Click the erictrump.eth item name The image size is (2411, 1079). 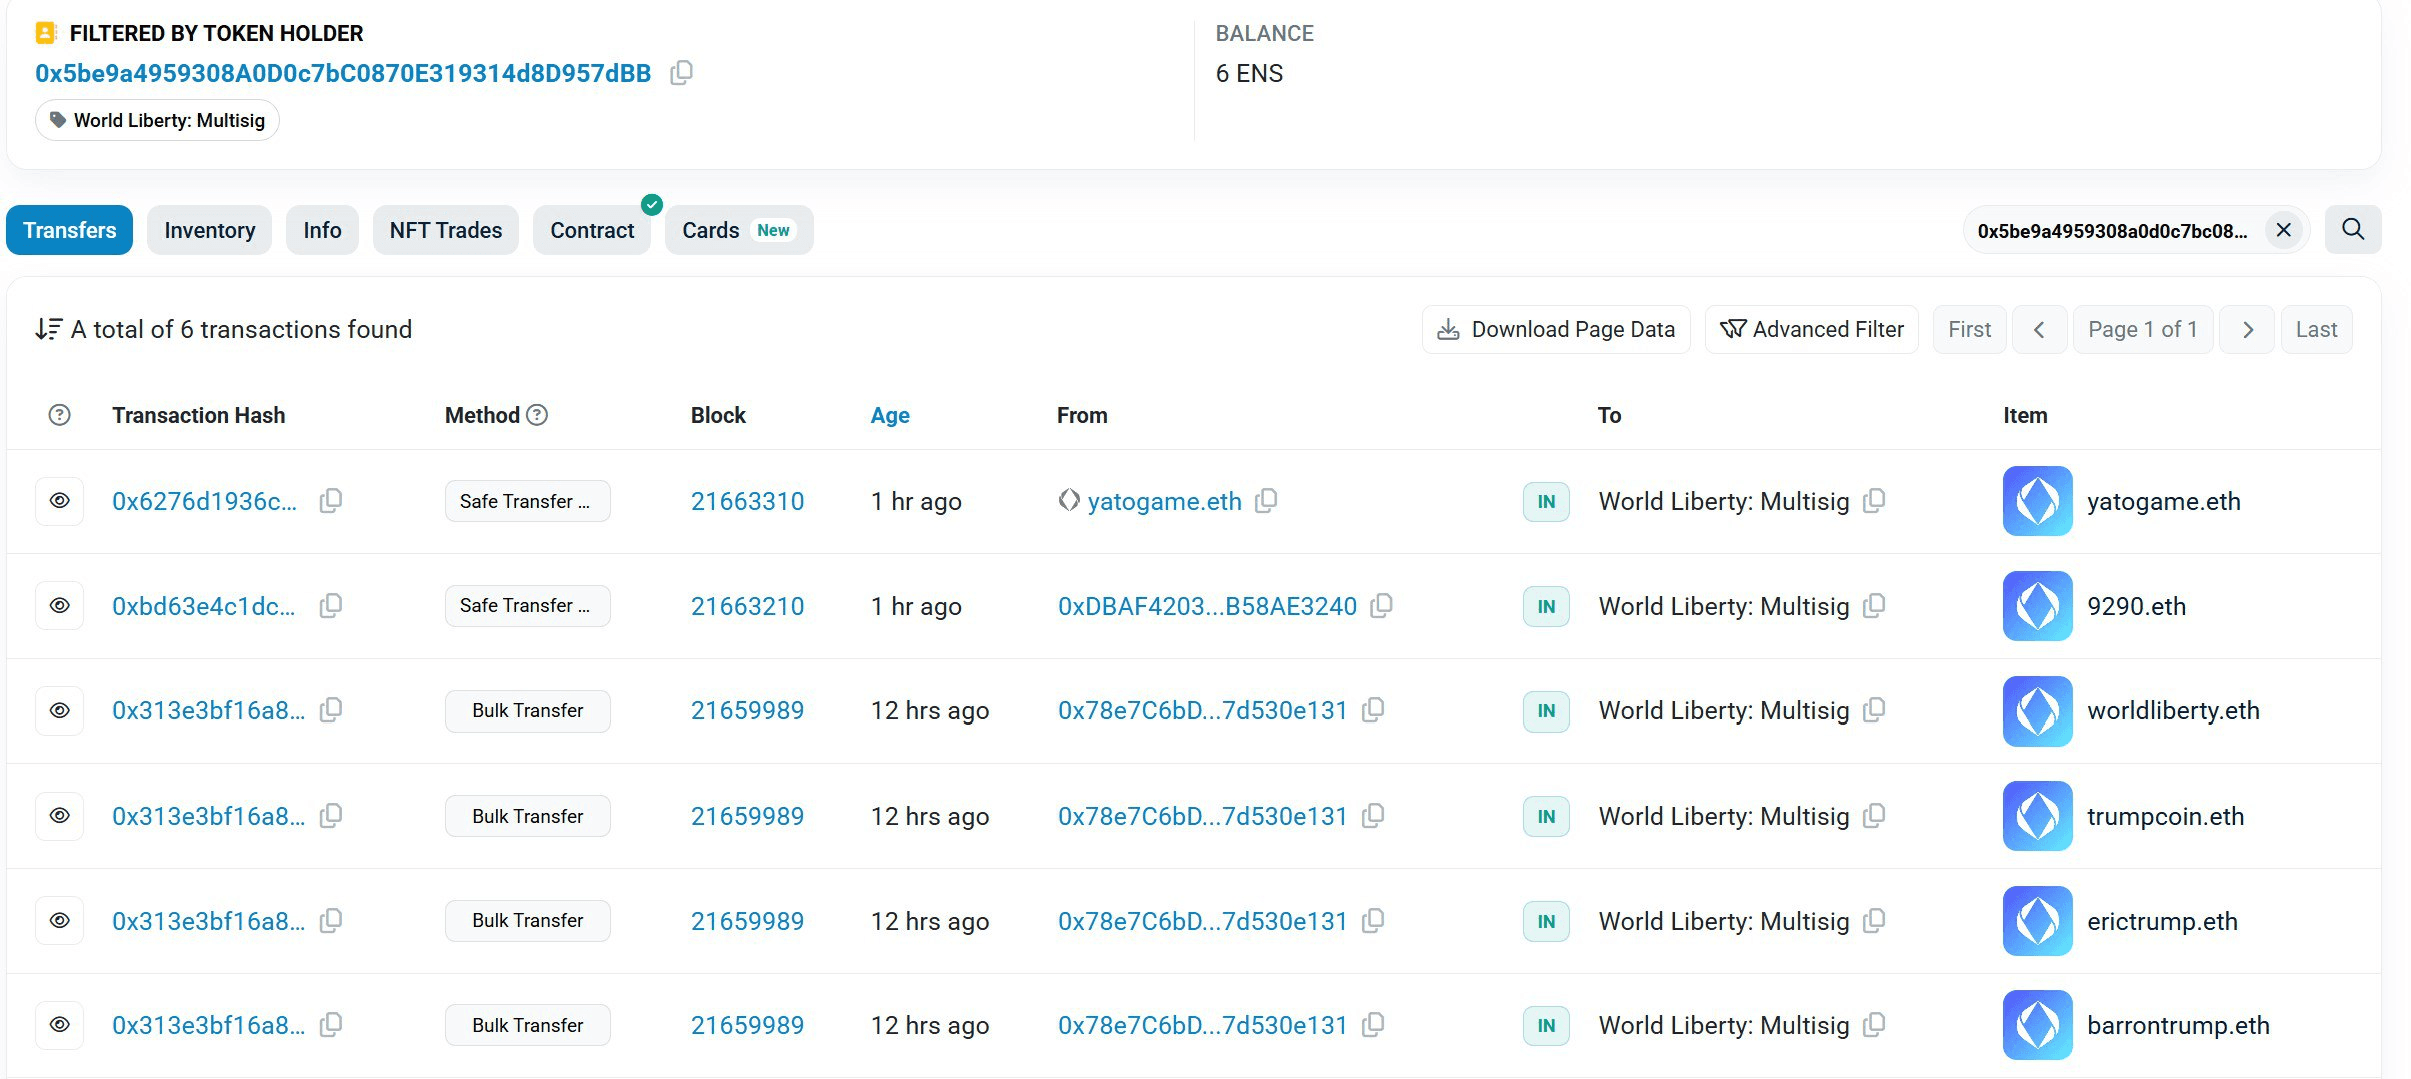(2162, 921)
